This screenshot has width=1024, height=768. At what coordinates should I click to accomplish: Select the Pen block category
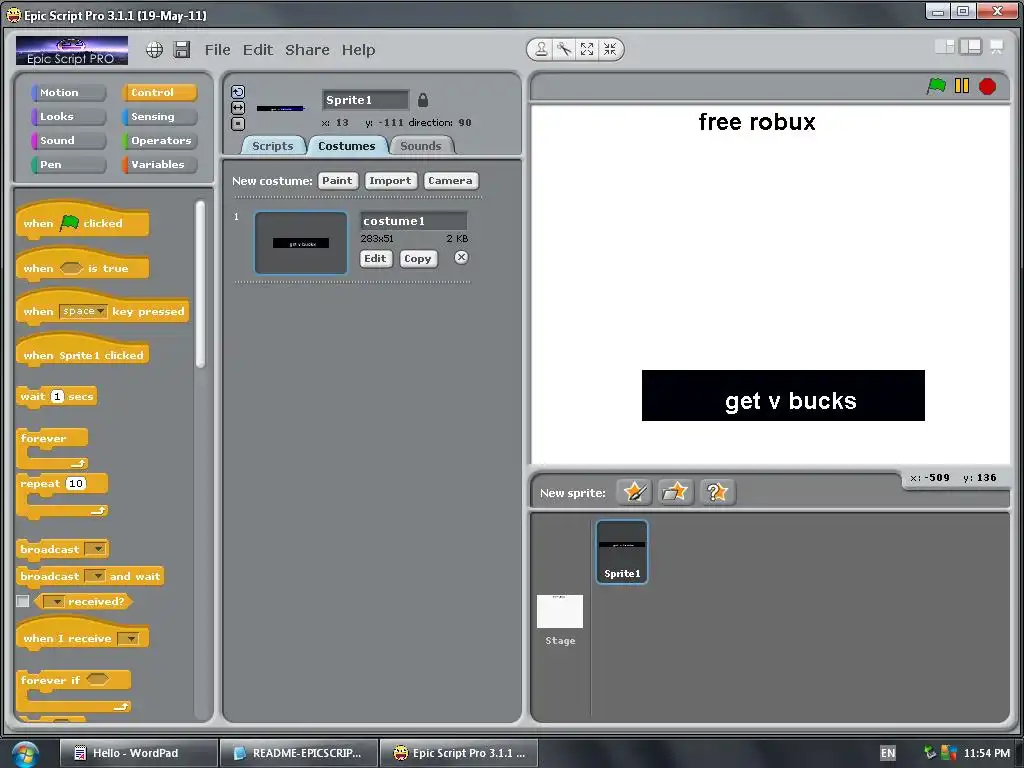coord(68,165)
